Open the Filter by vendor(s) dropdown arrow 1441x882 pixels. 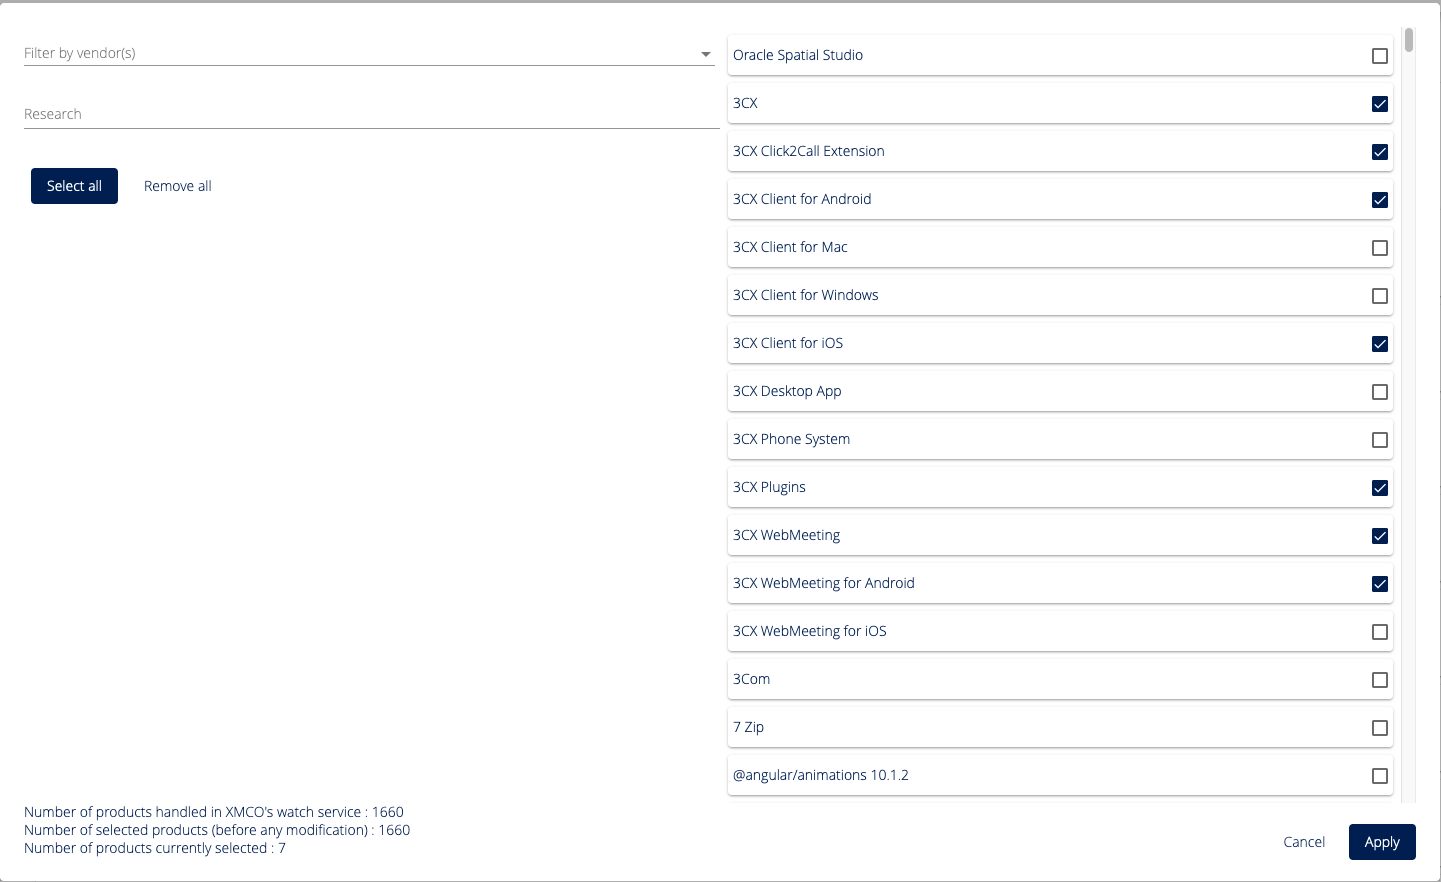click(x=706, y=54)
